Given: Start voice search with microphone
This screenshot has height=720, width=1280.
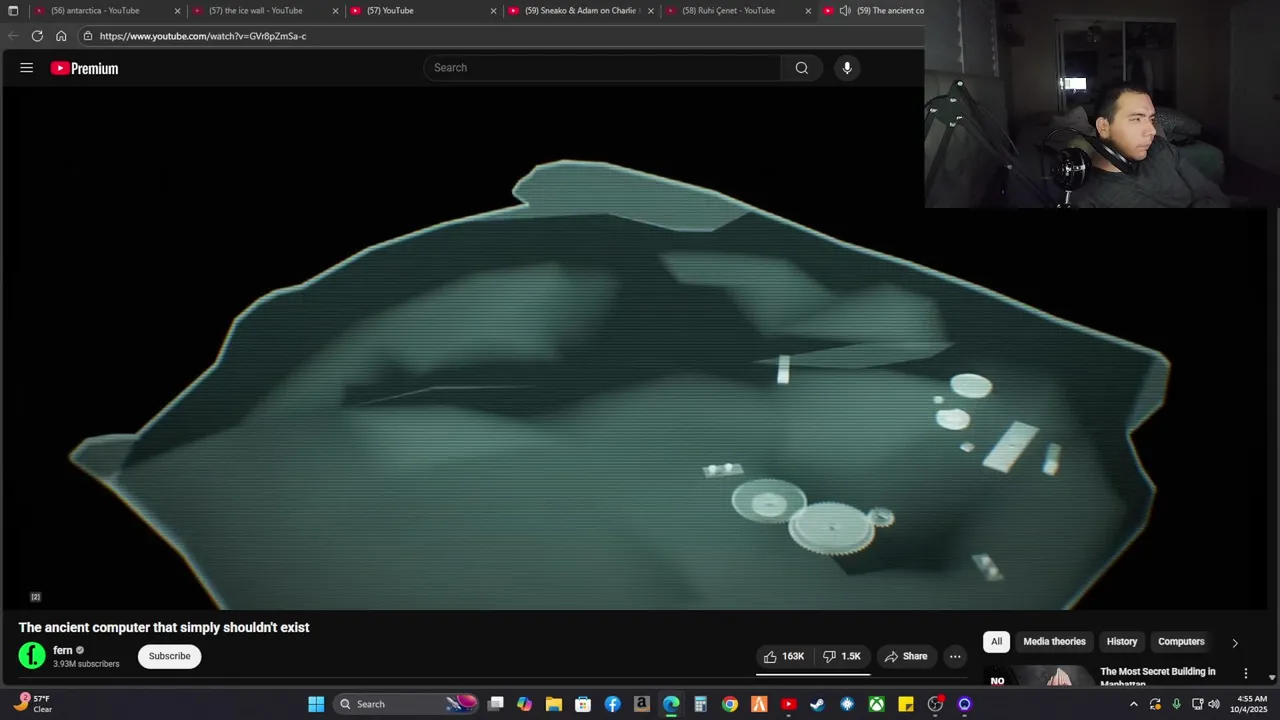Looking at the screenshot, I should (x=847, y=68).
